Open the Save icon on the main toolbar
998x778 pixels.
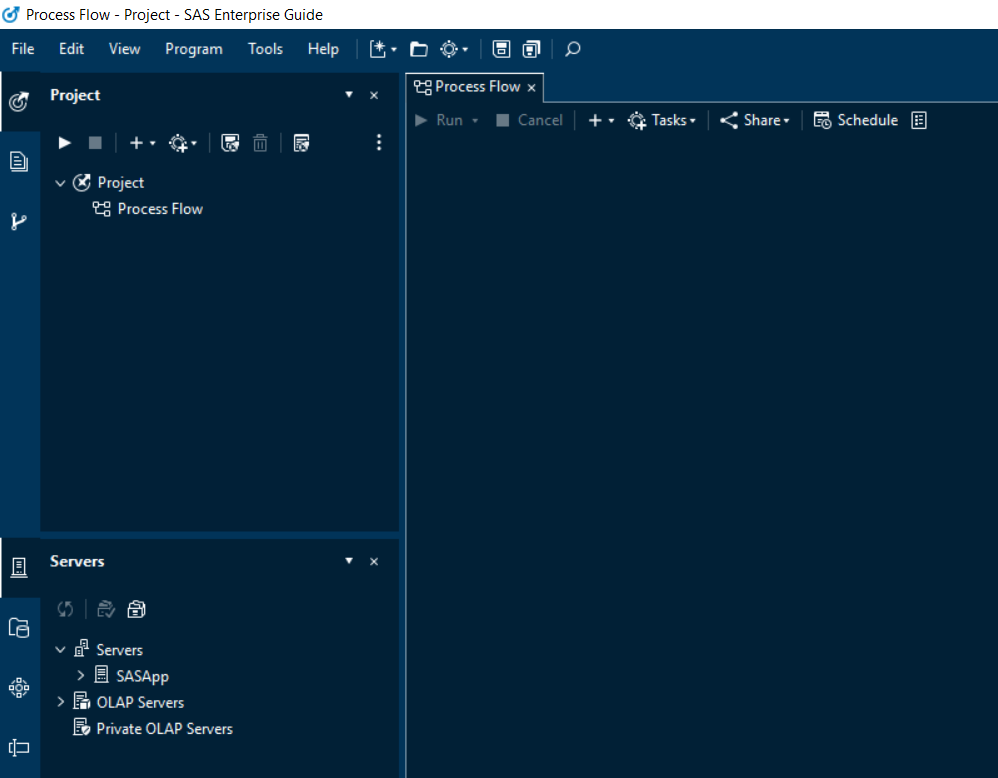[501, 48]
